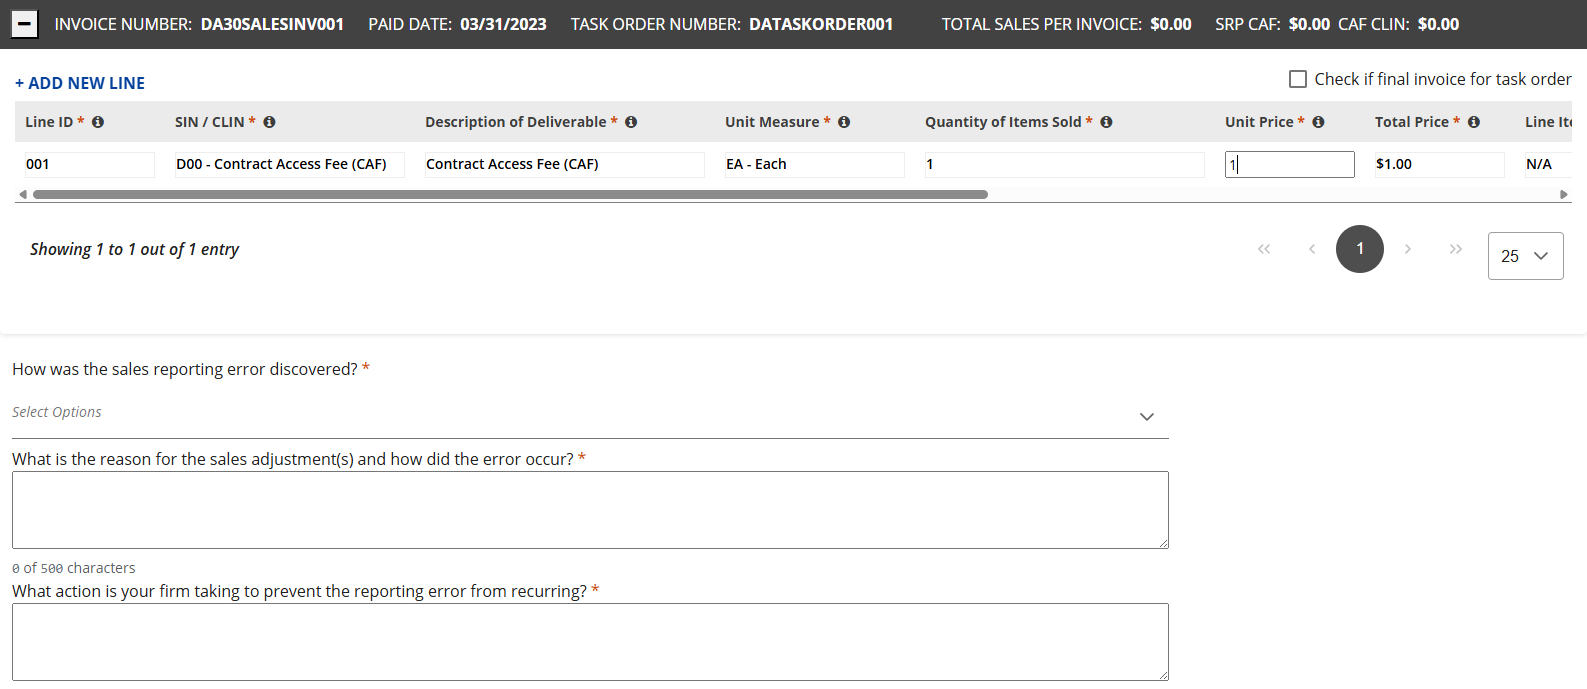Open the SIN / CLIN D00 Contract Access Fee field
This screenshot has width=1587, height=689.
point(290,164)
